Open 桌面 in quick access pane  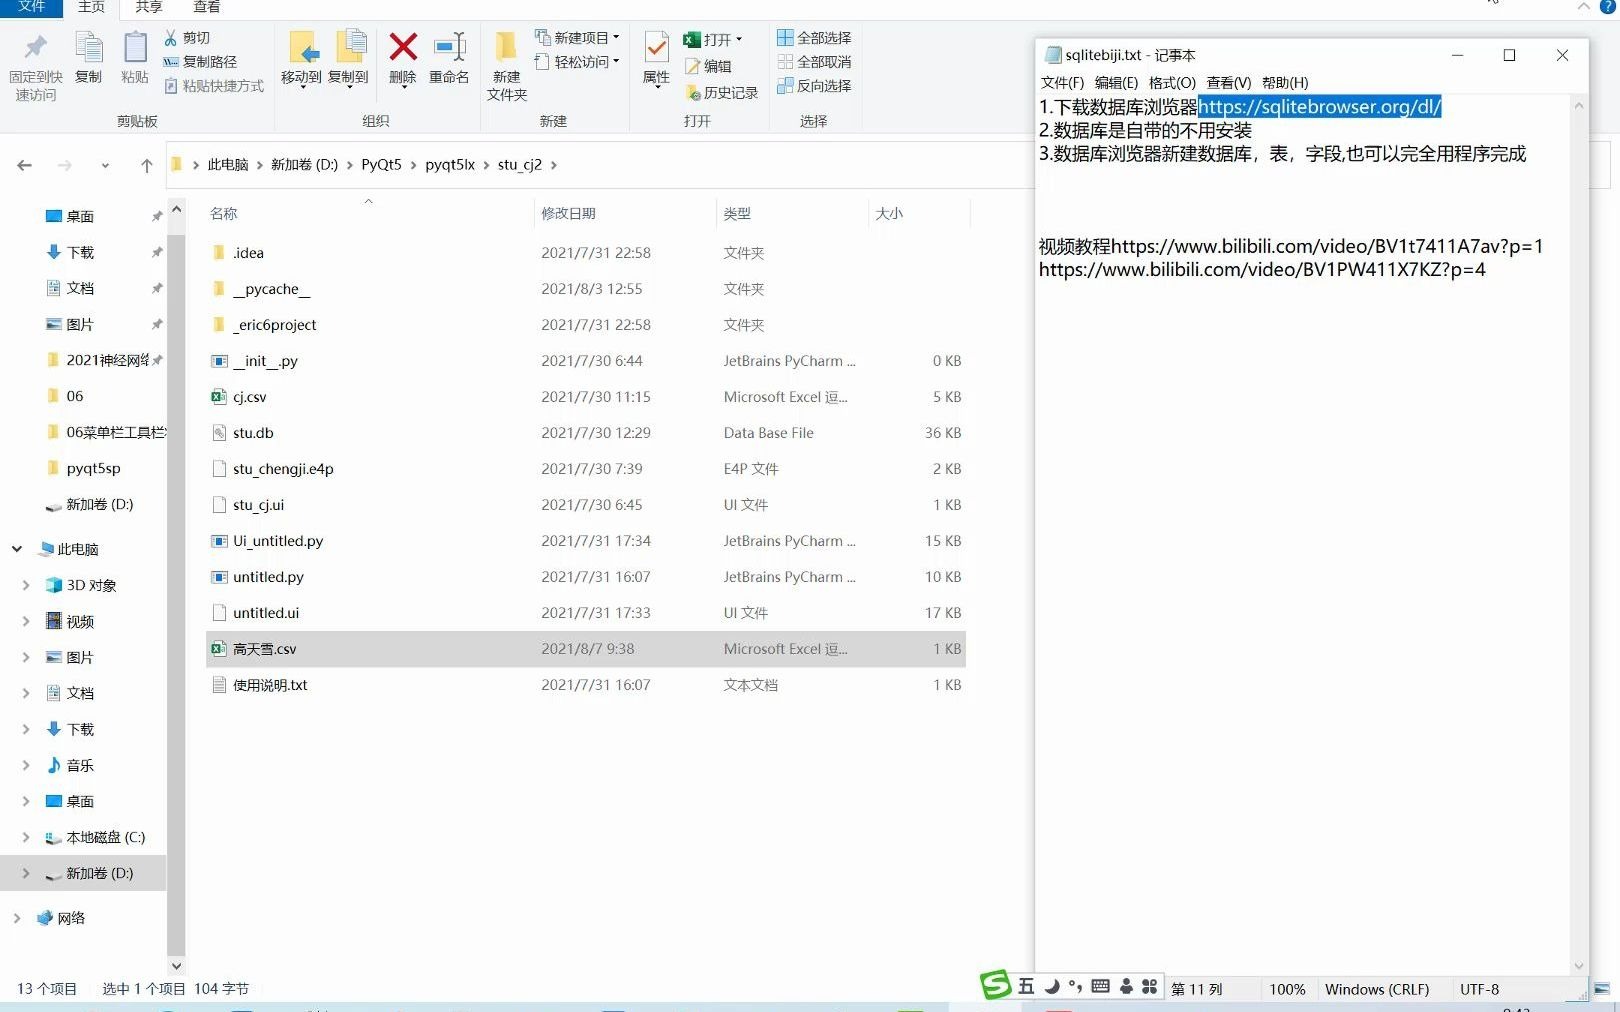pos(80,216)
